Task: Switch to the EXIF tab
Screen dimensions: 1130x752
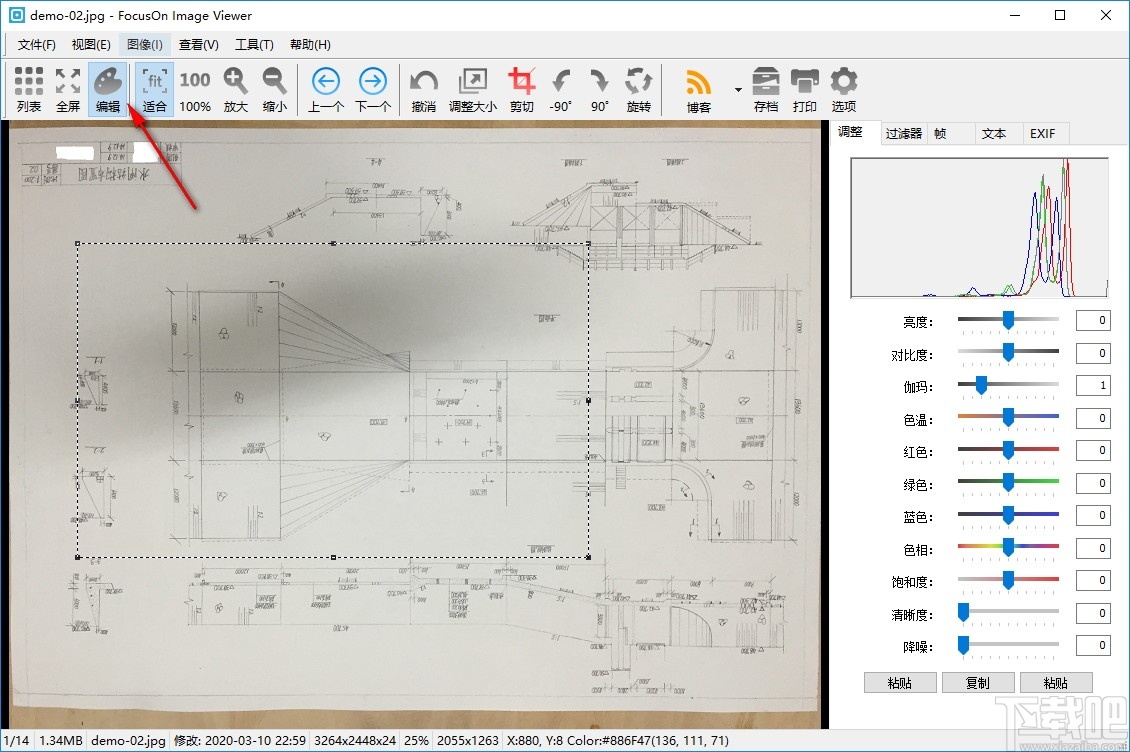Action: click(x=1045, y=132)
